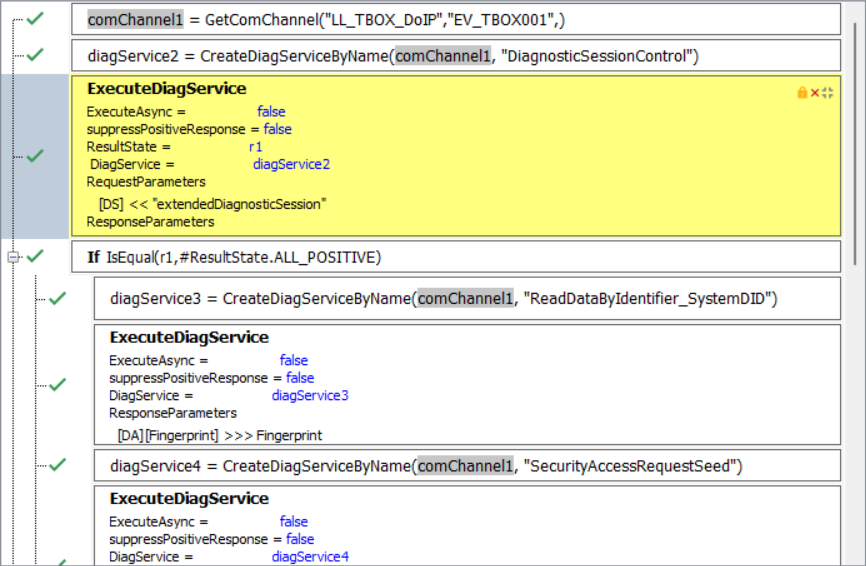Toggle ExecuteAsync false value in yellow block

271,112
